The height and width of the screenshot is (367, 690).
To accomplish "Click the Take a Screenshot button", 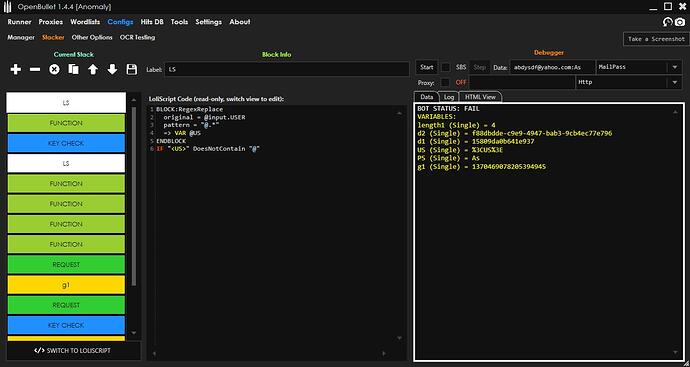I will click(x=656, y=39).
